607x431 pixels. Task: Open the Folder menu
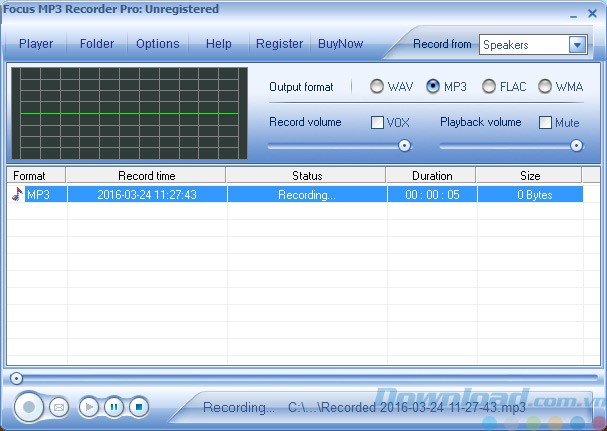click(x=97, y=44)
